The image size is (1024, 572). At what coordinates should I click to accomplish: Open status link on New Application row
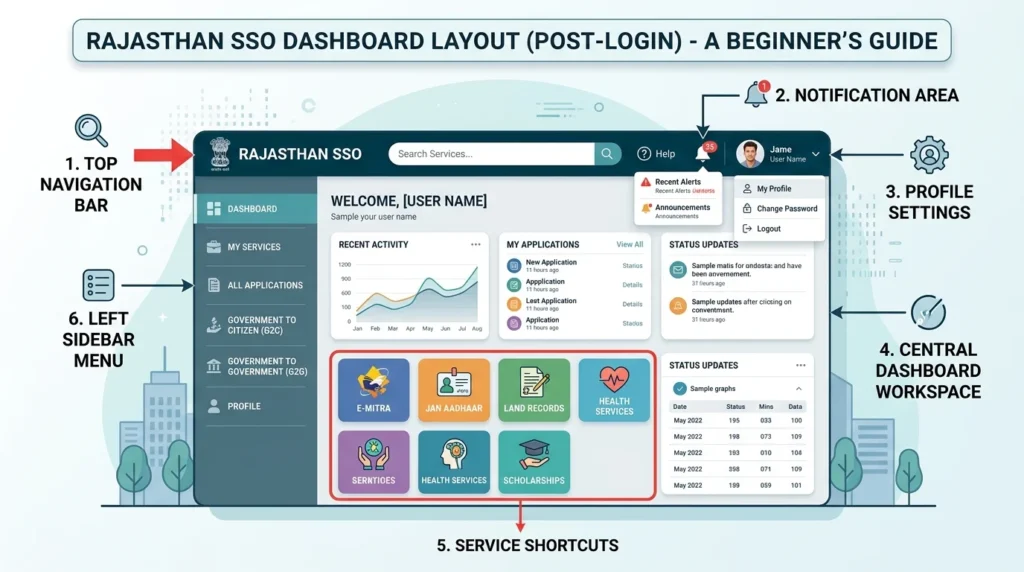pyautogui.click(x=632, y=266)
